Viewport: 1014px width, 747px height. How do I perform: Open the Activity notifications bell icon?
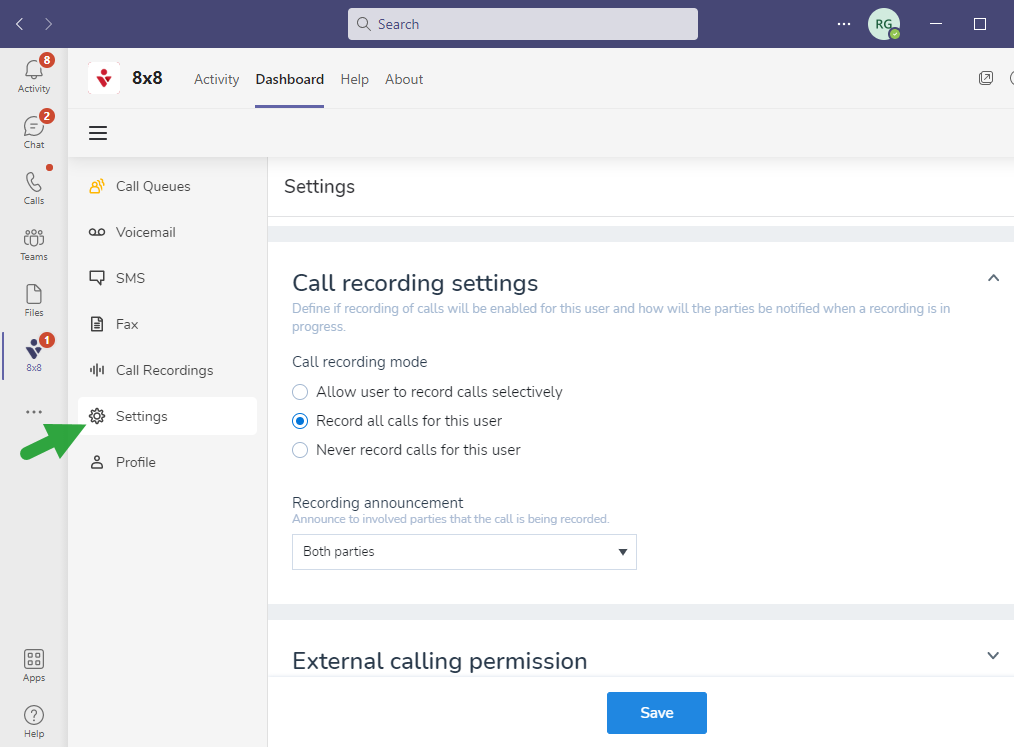pos(34,72)
